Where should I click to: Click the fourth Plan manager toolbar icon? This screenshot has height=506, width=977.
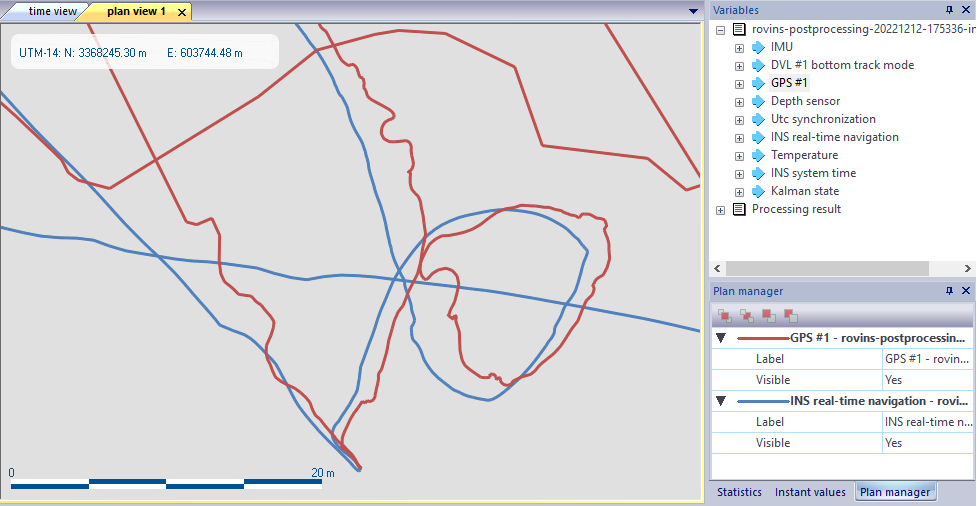790,315
